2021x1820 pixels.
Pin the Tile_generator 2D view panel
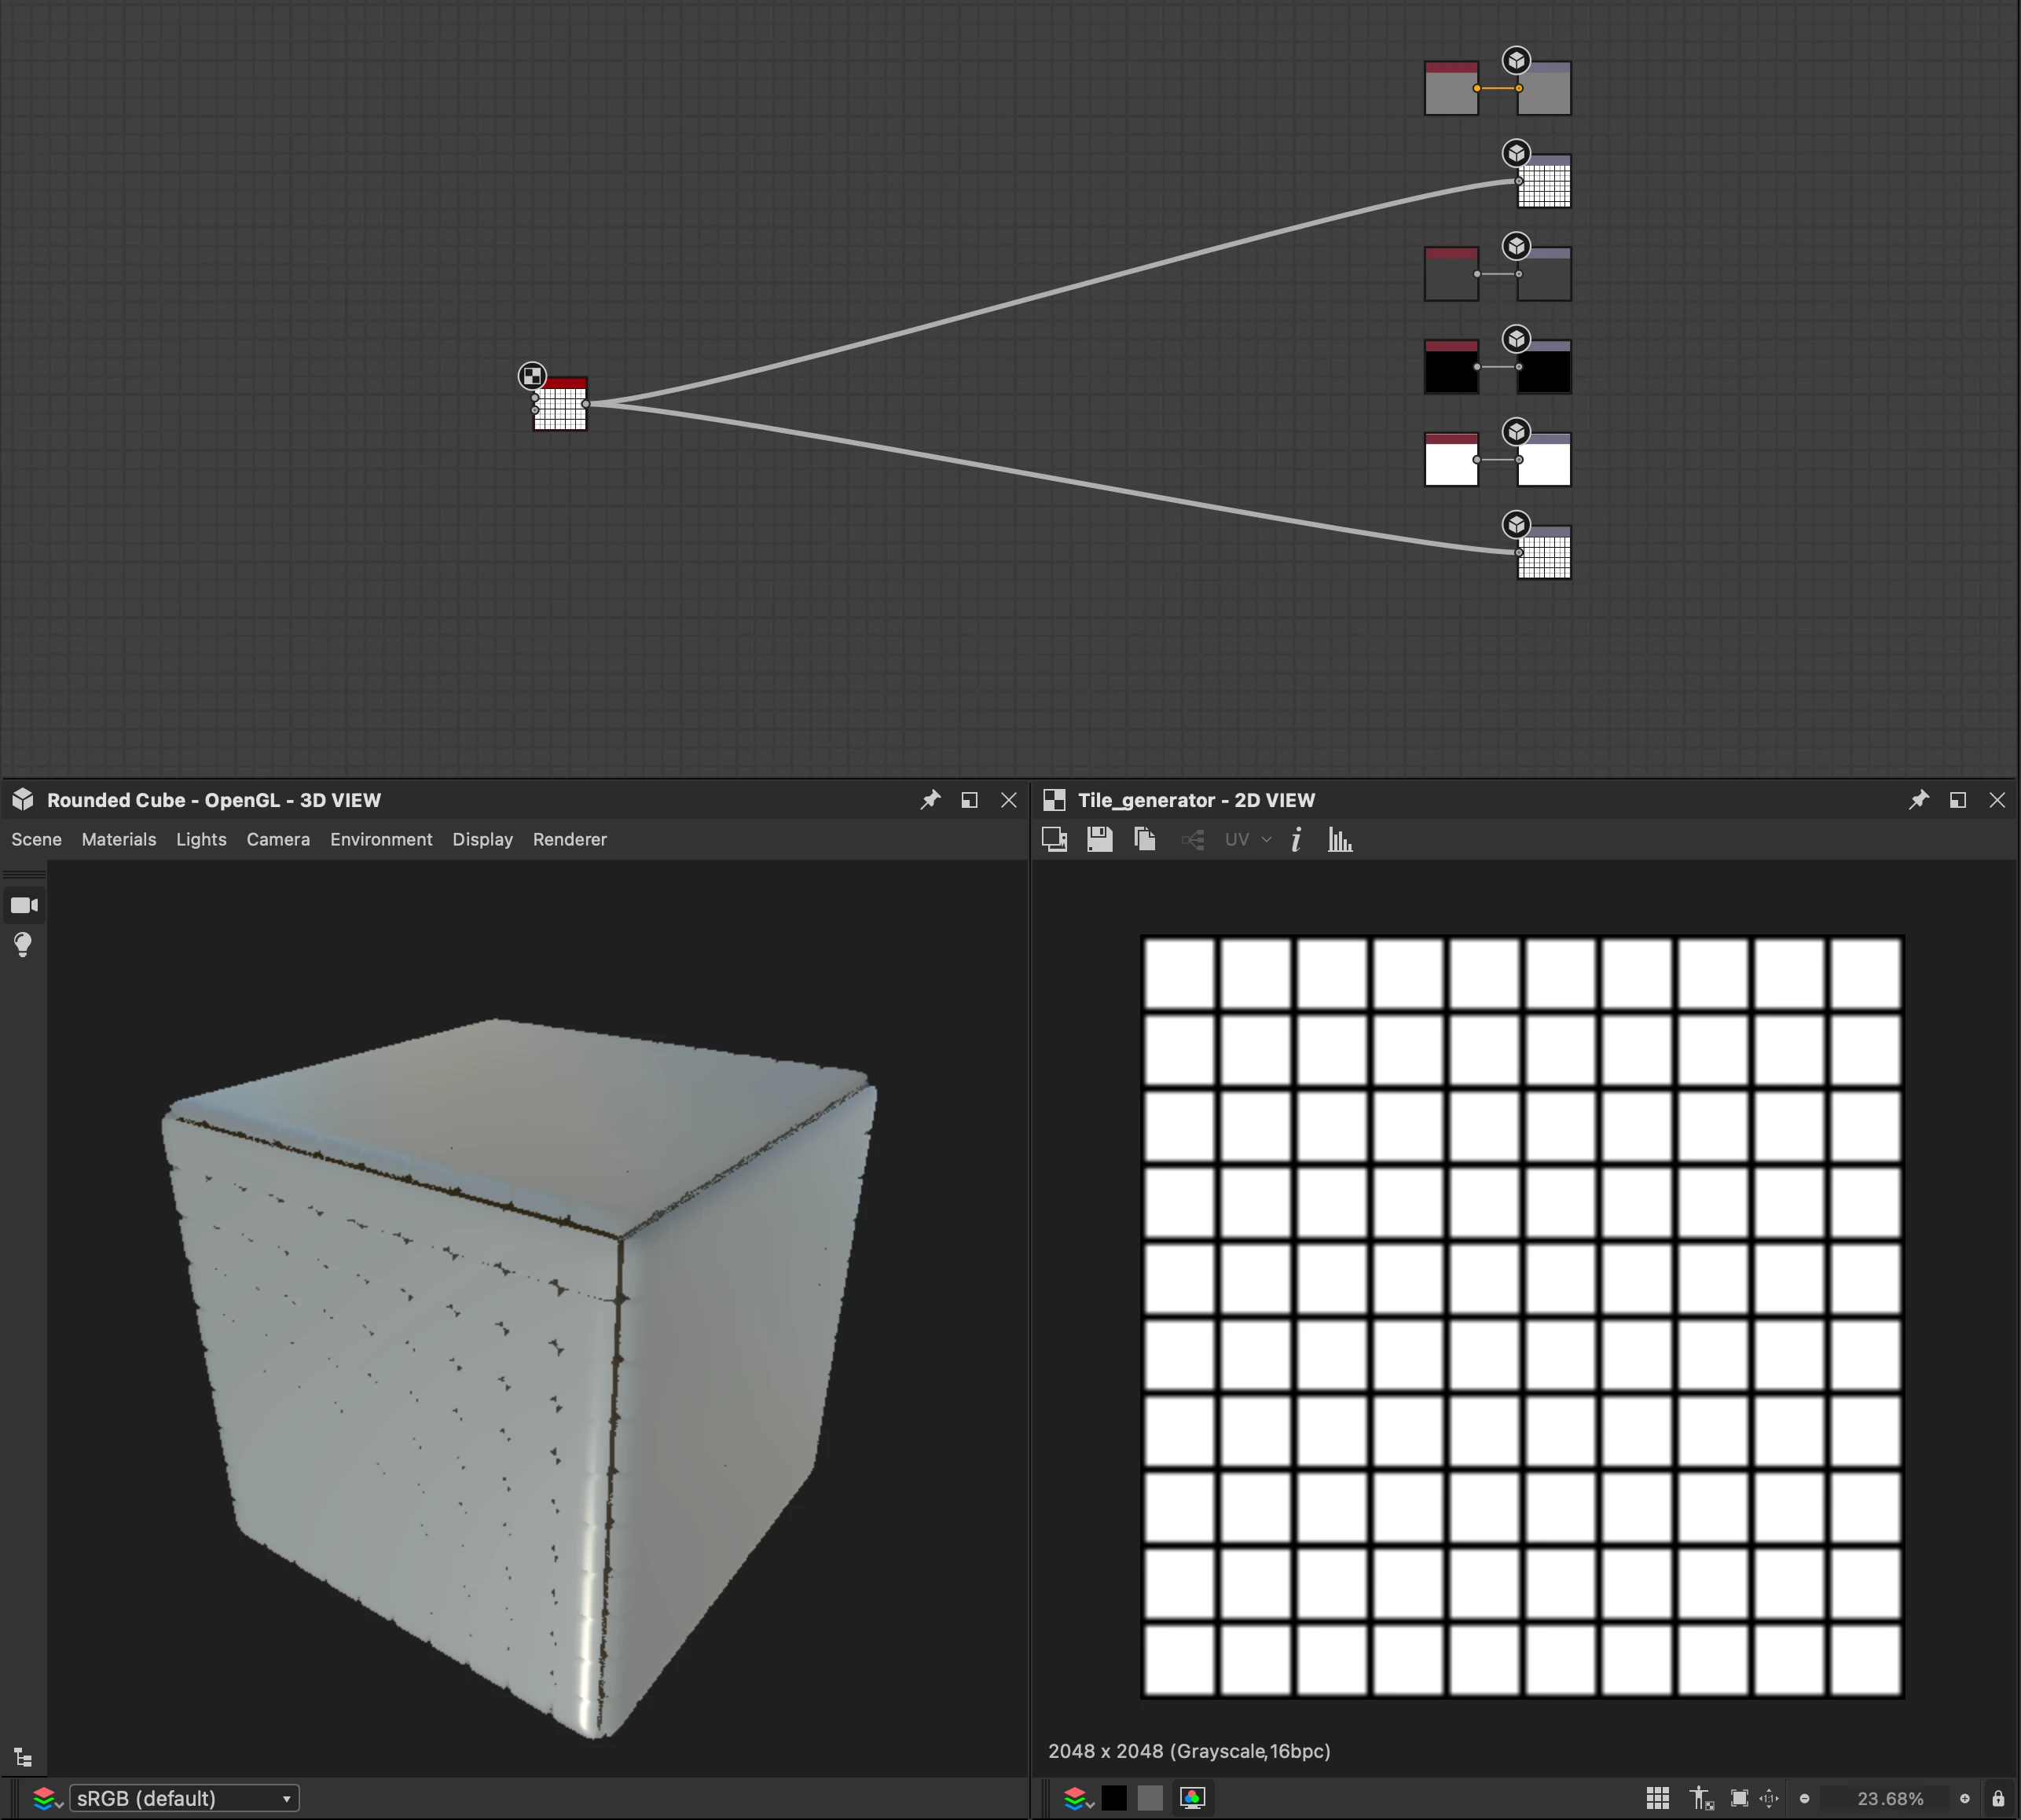(x=1918, y=800)
